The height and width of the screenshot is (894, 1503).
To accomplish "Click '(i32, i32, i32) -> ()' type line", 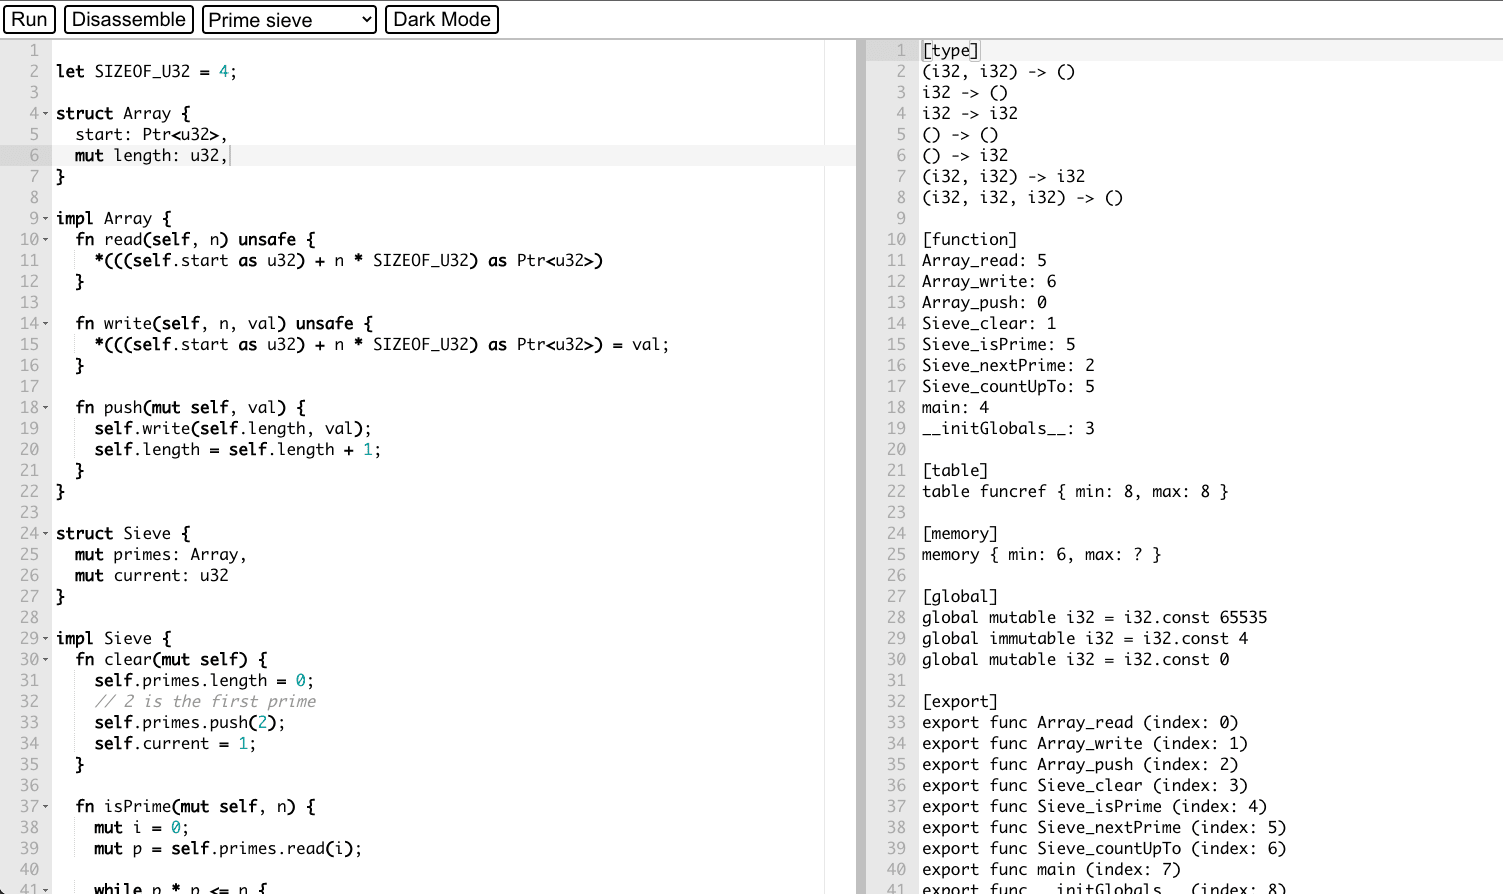I will [x=1022, y=197].
